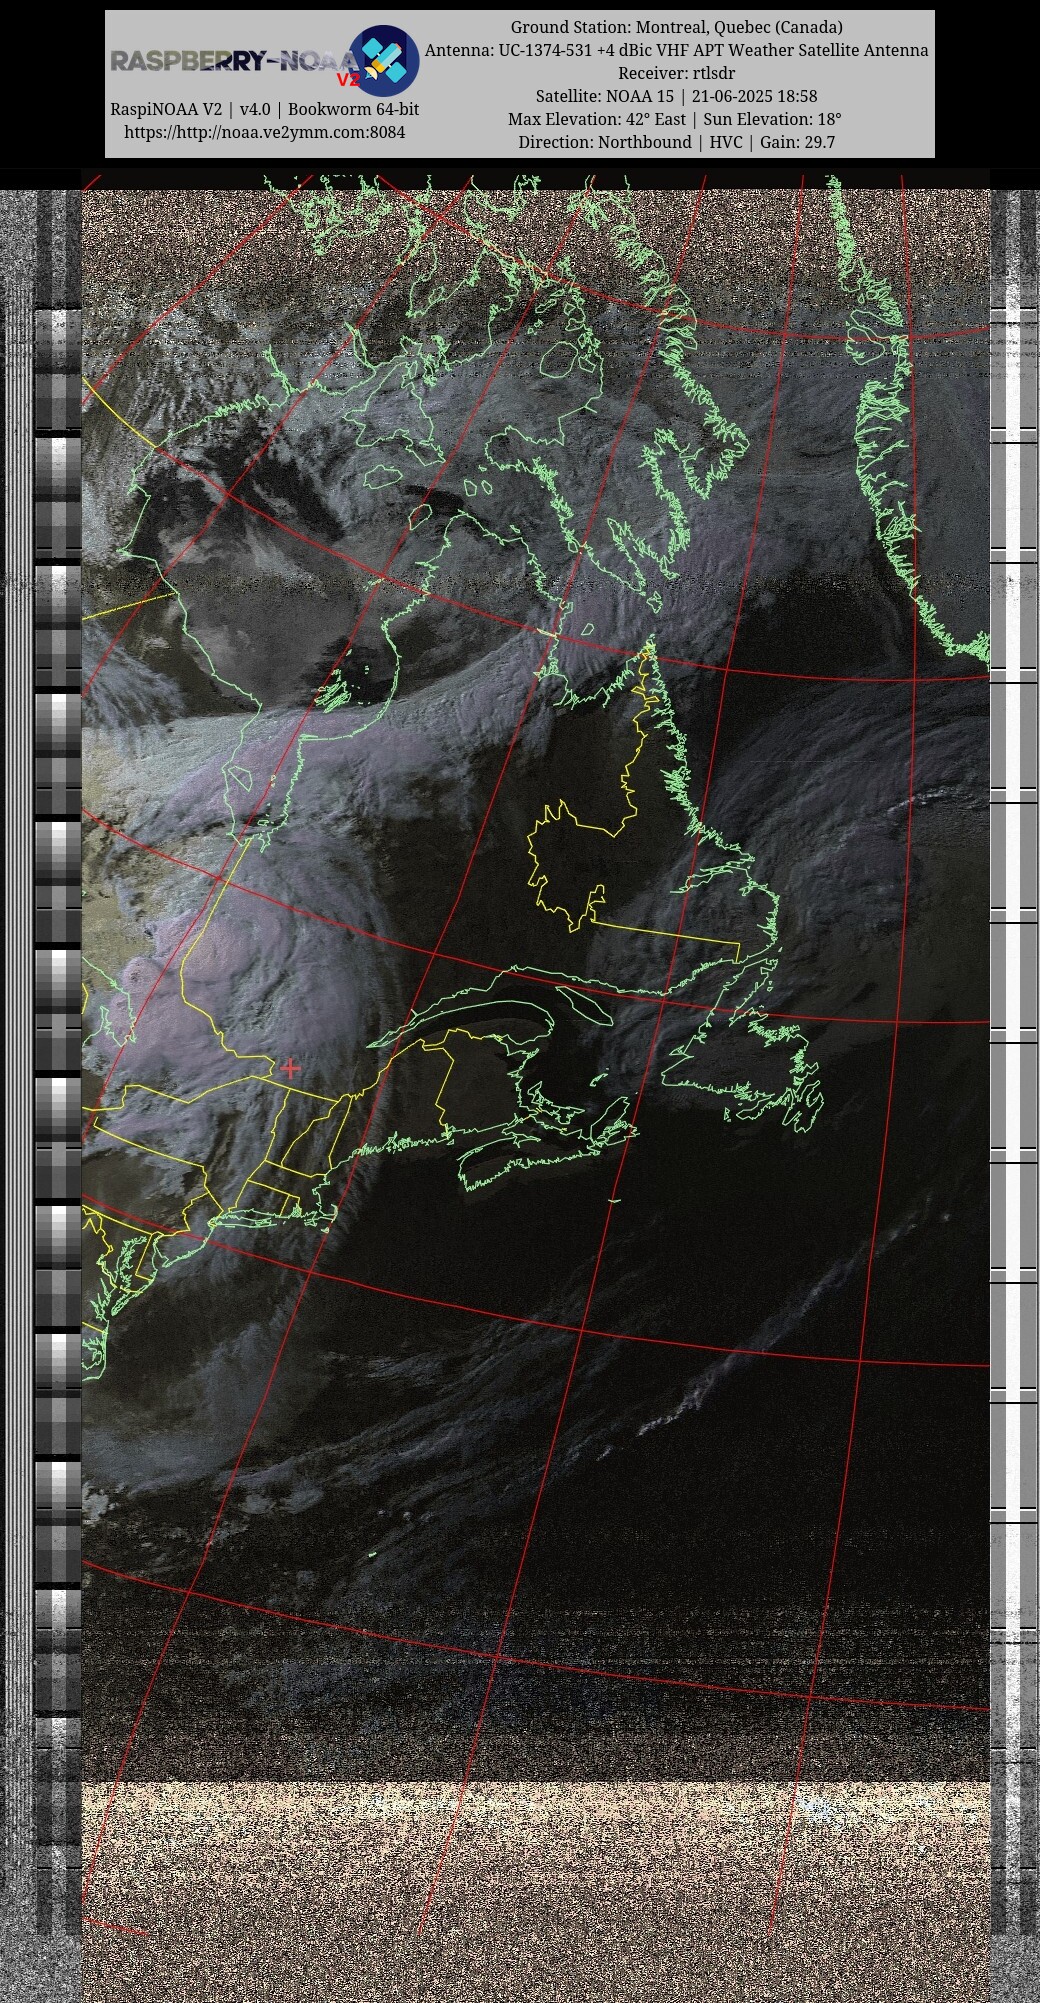Open the noaa.ve2ymm.com:8084 URL
Screen dimensions: 1040x2003
point(265,132)
